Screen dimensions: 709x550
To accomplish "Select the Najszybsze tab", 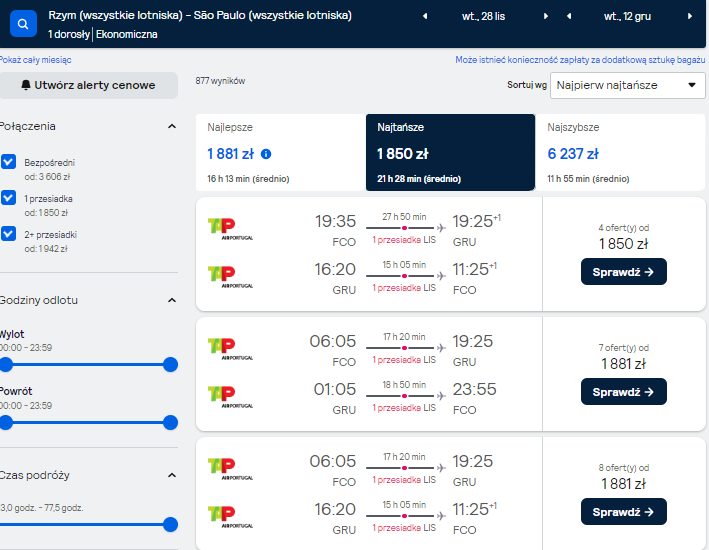I will (620, 152).
